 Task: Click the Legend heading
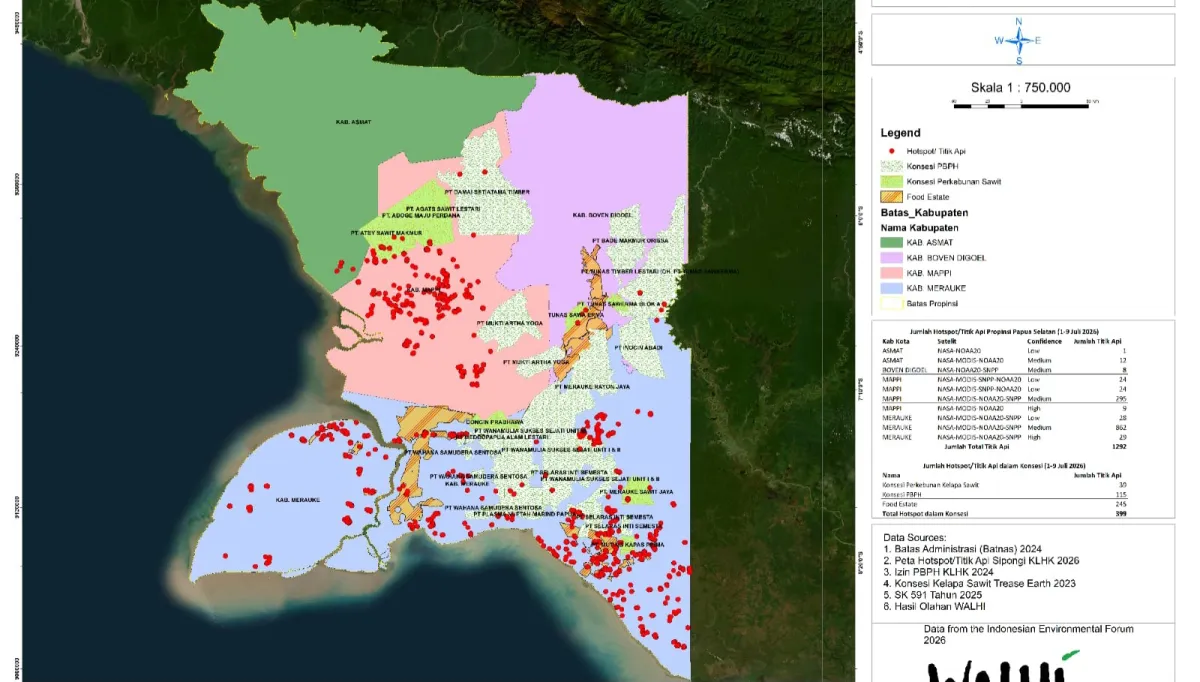pyautogui.click(x=900, y=133)
